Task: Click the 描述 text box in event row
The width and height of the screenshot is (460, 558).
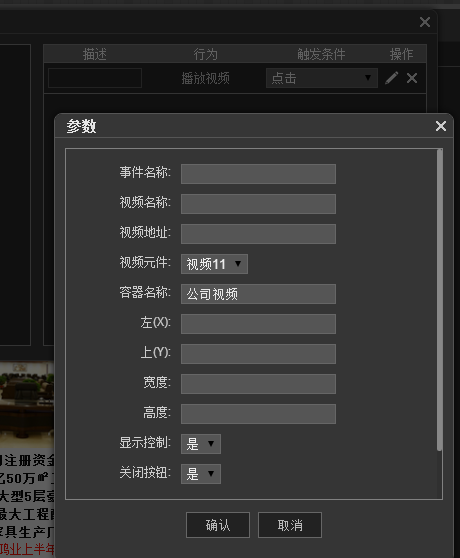Action: [x=95, y=78]
